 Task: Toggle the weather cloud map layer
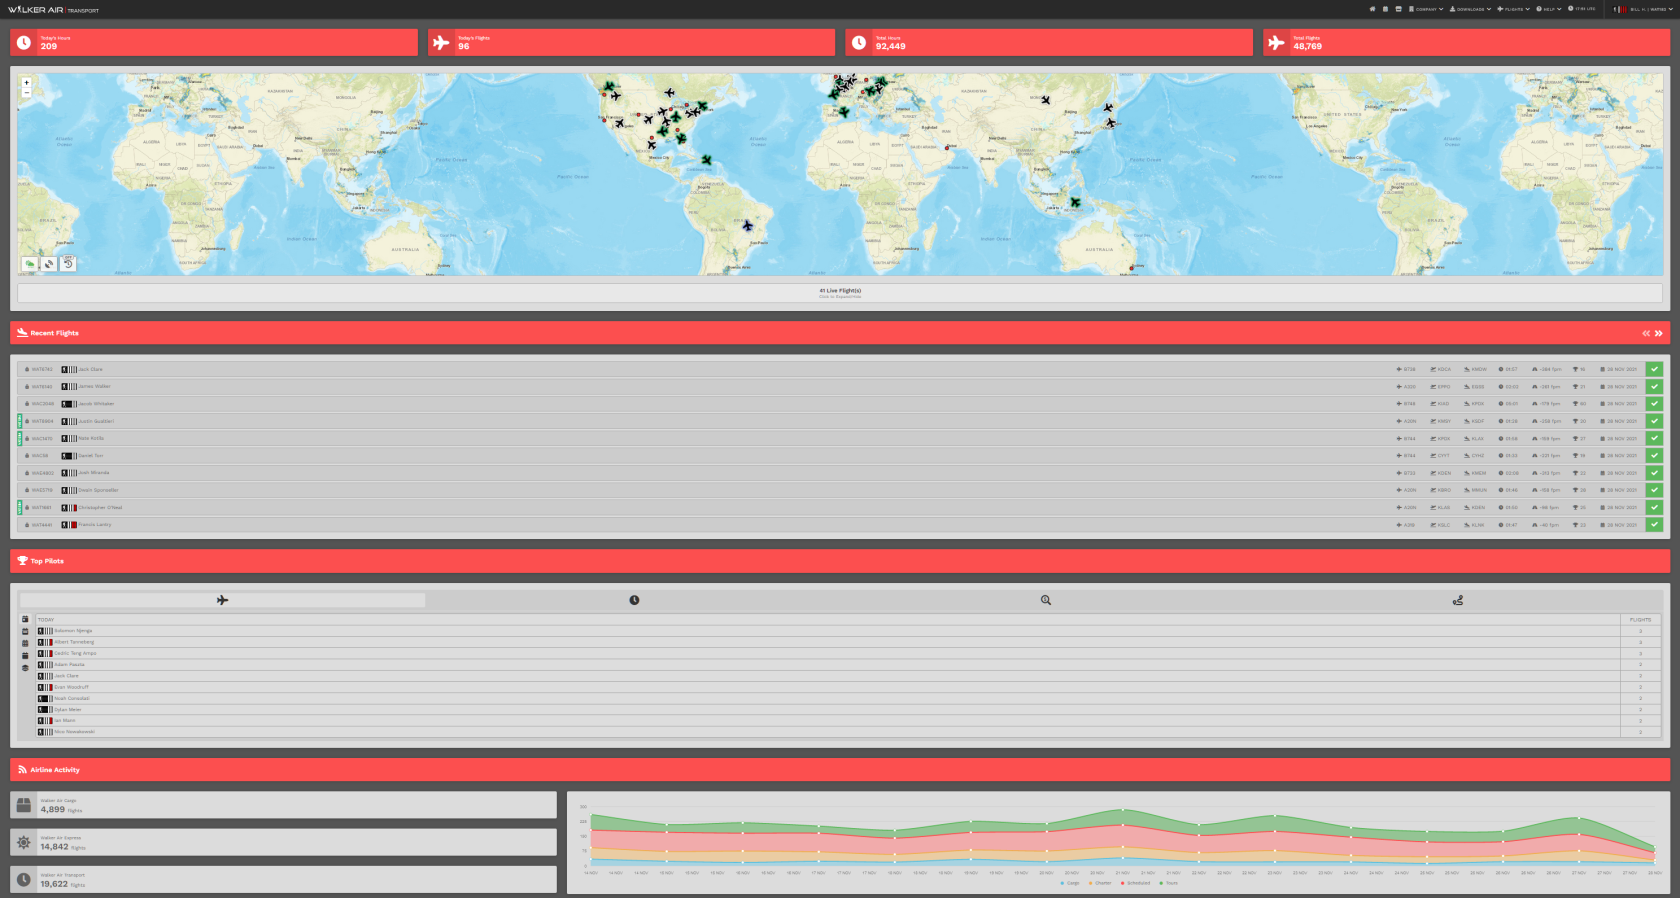pyautogui.click(x=30, y=264)
